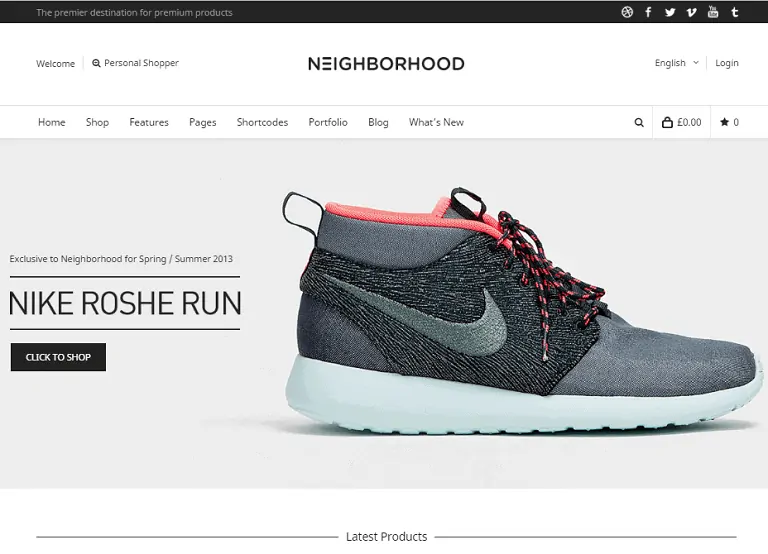This screenshot has height=554, width=768.
Task: Open the Shop menu
Action: coord(97,122)
